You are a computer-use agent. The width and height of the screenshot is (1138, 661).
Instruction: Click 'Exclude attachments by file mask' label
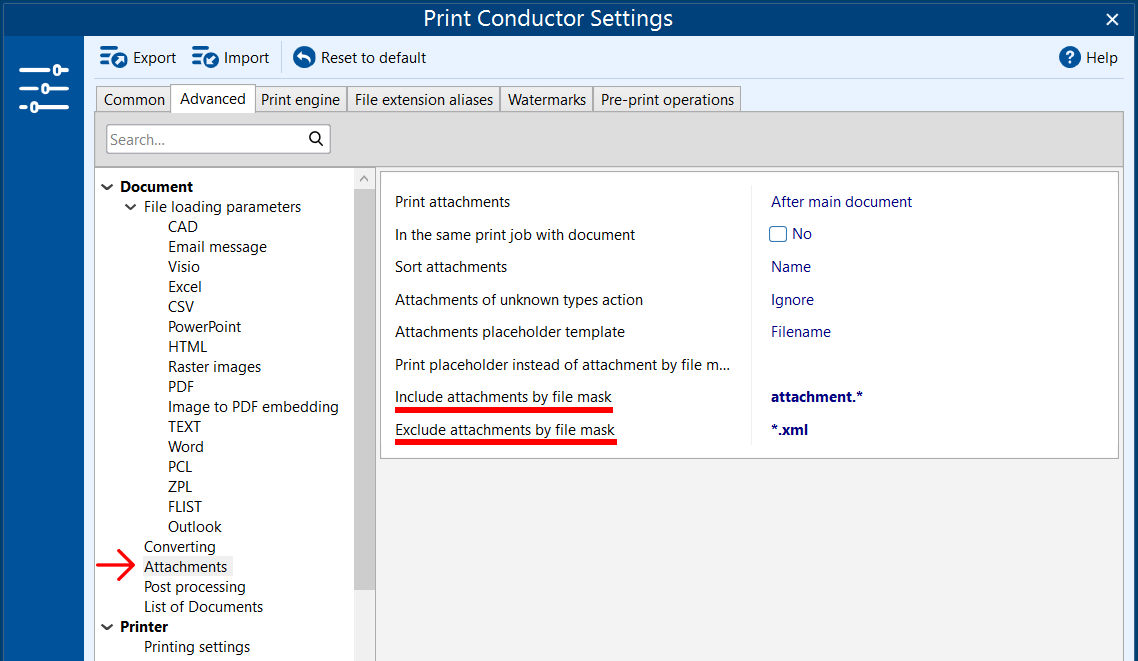[x=504, y=430]
